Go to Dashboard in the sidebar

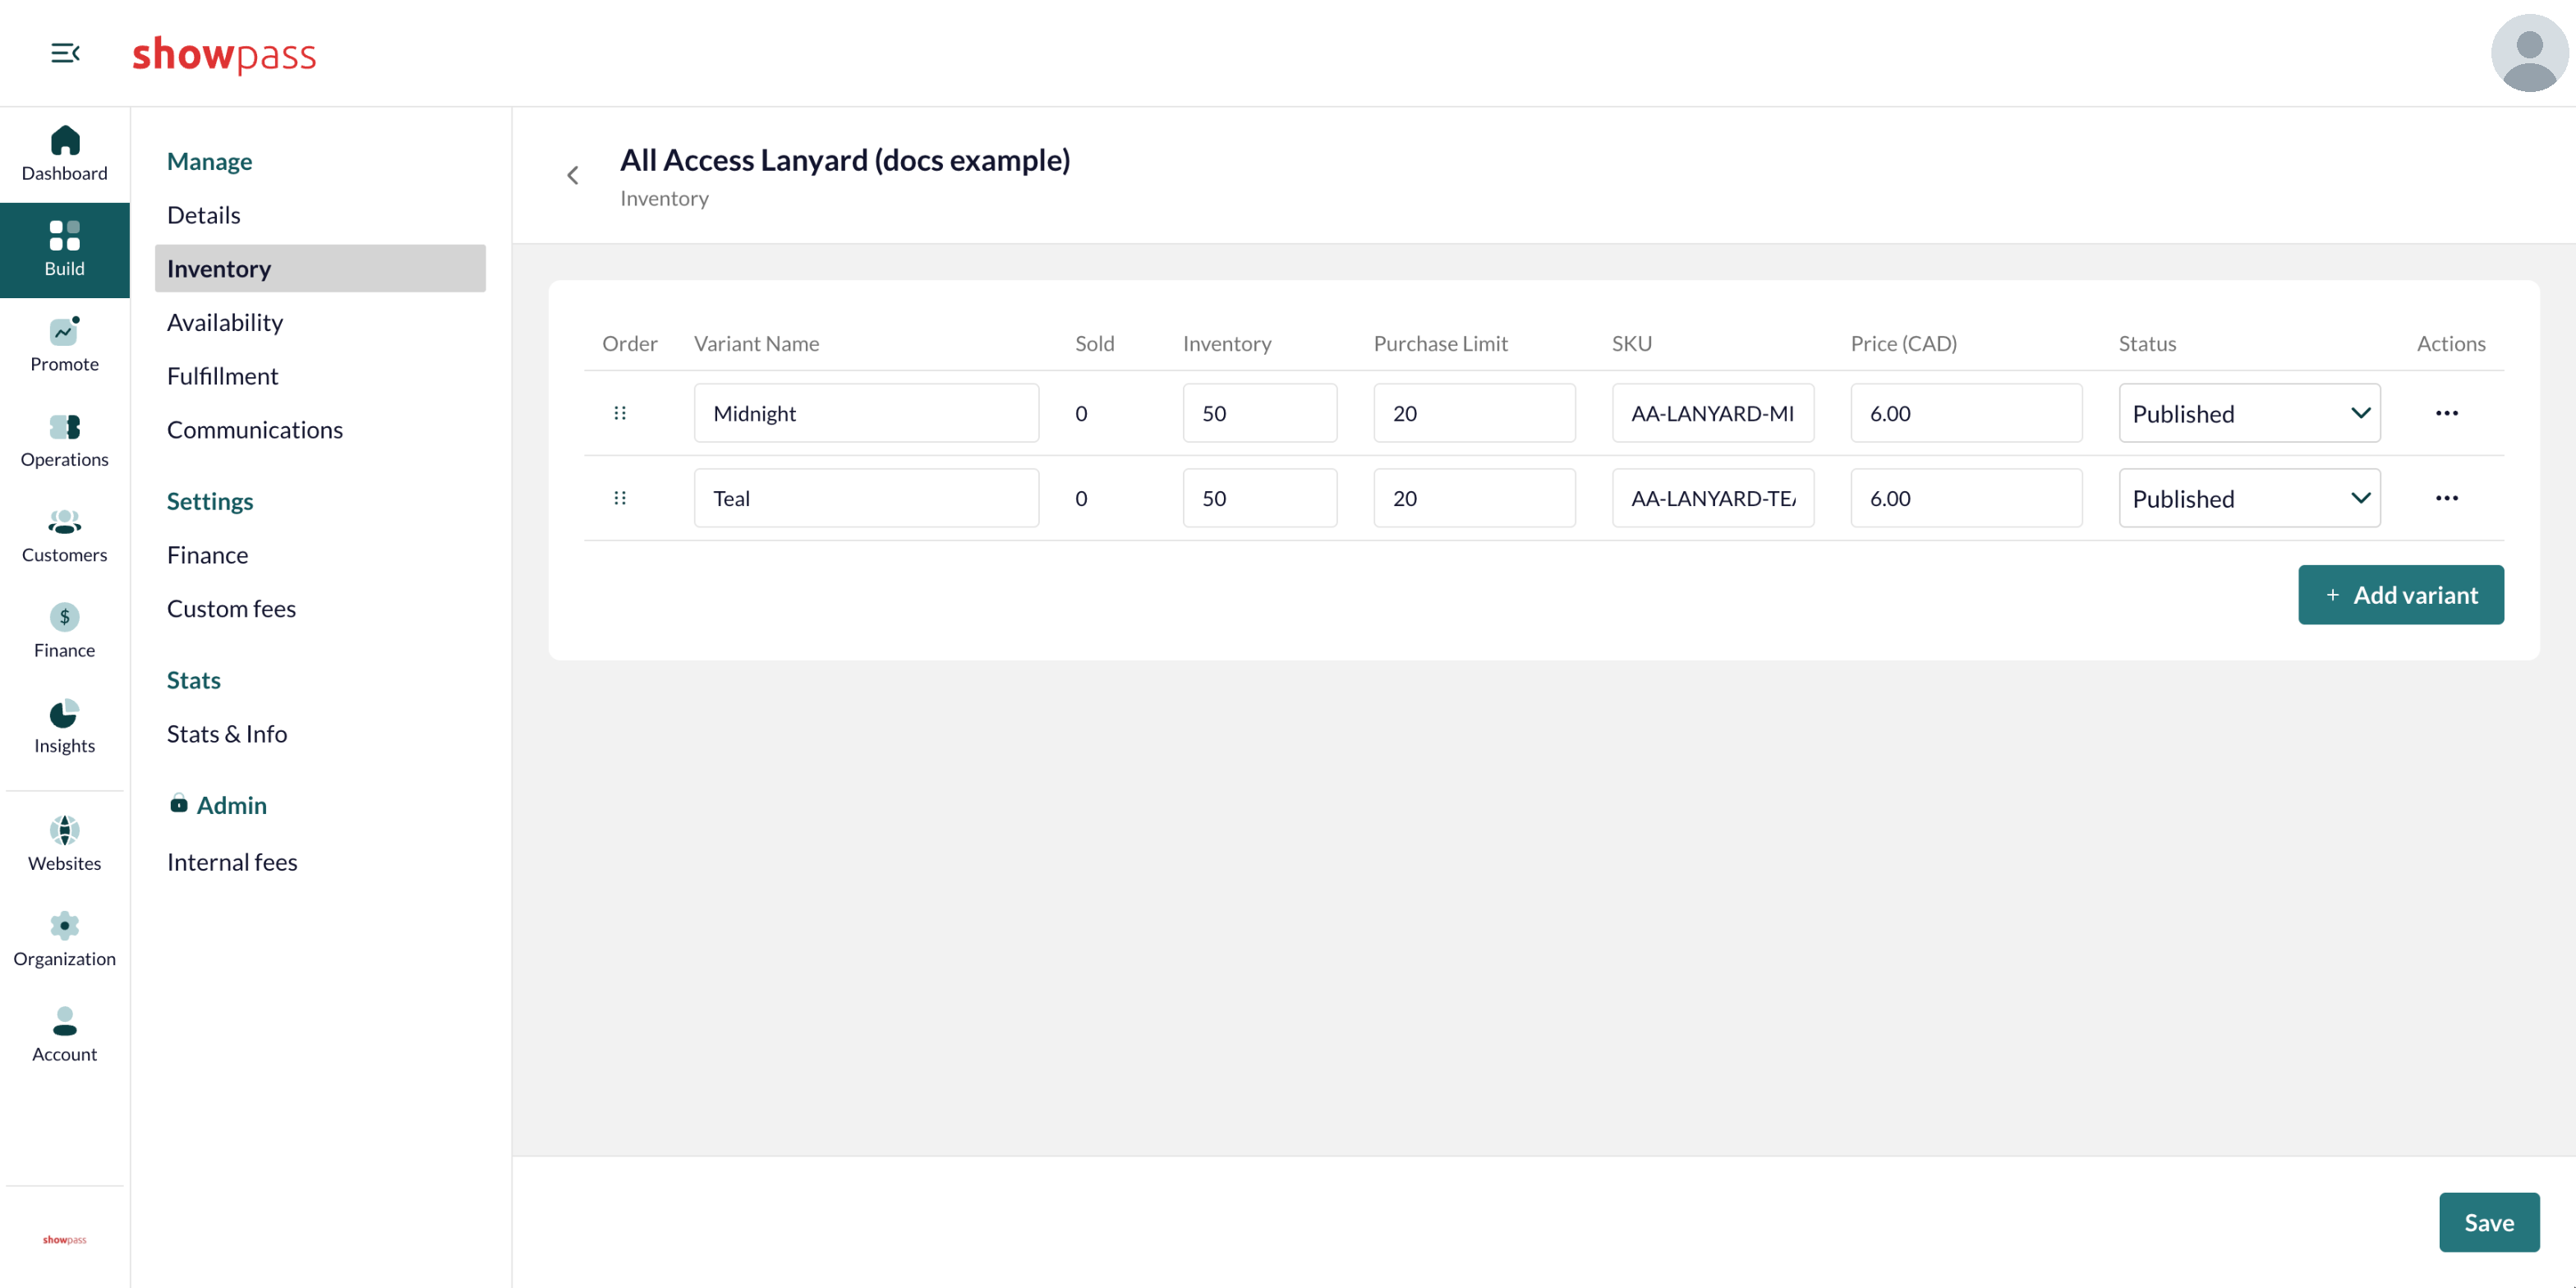(65, 154)
